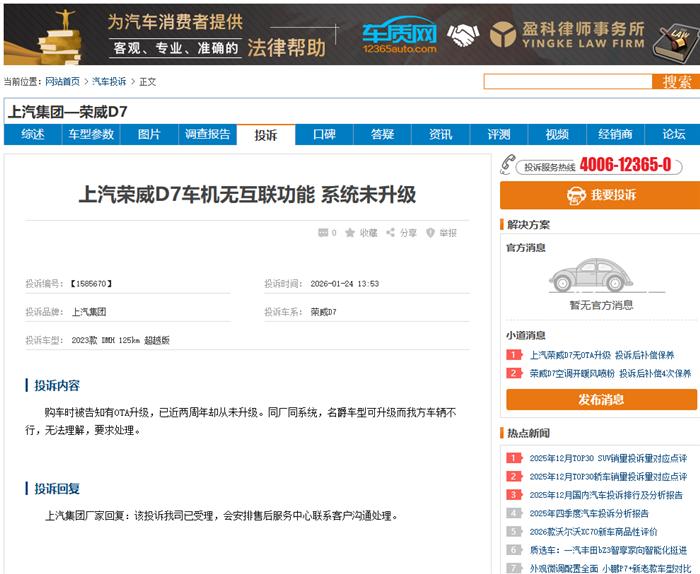
Task: Switch to the 综述 tab
Action: (x=33, y=135)
